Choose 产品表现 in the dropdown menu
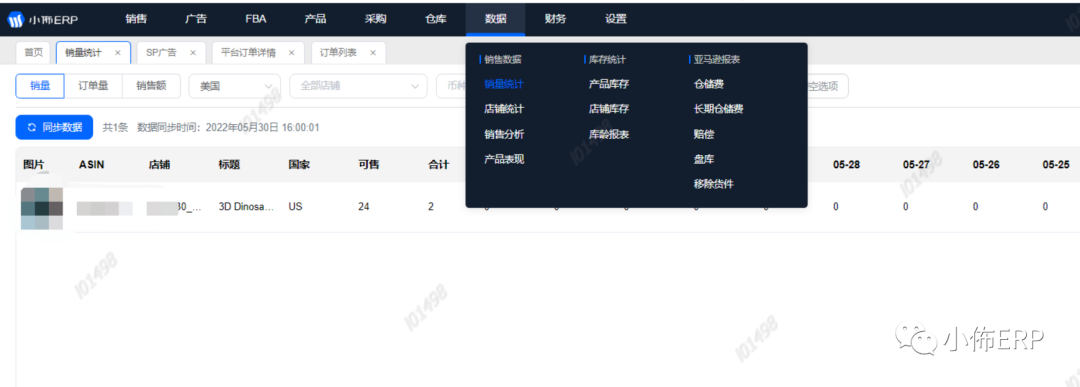 pos(504,159)
